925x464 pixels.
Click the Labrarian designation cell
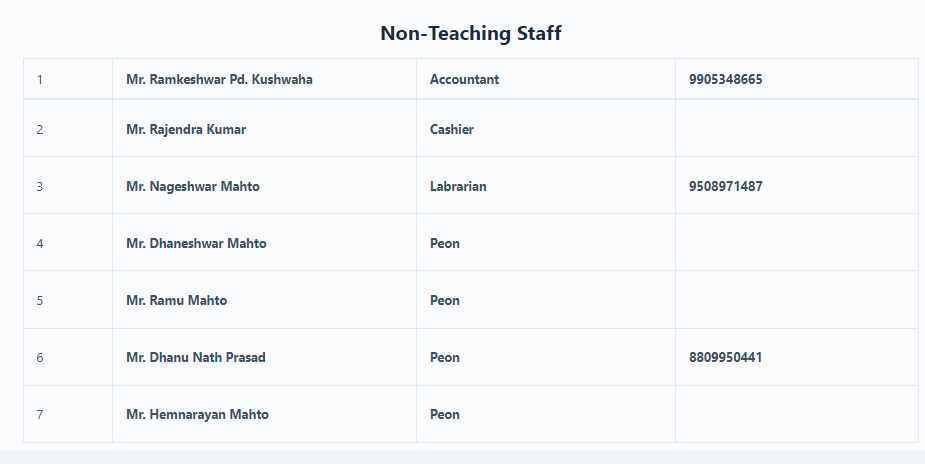546,186
